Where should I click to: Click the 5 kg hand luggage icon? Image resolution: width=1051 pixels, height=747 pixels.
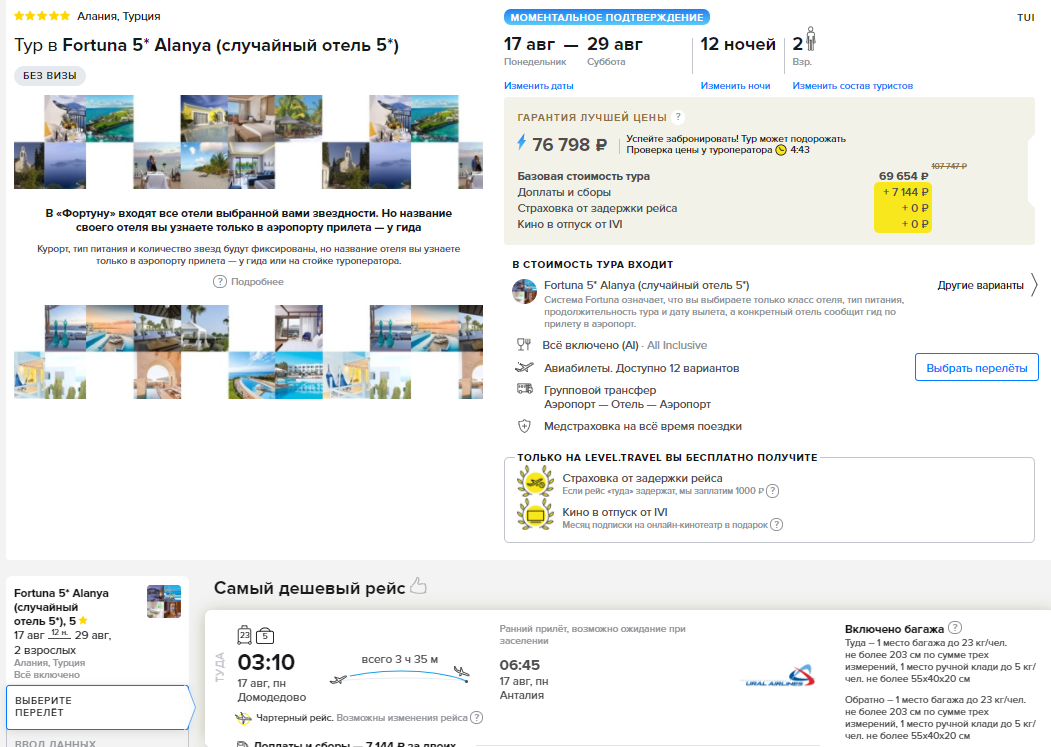265,635
